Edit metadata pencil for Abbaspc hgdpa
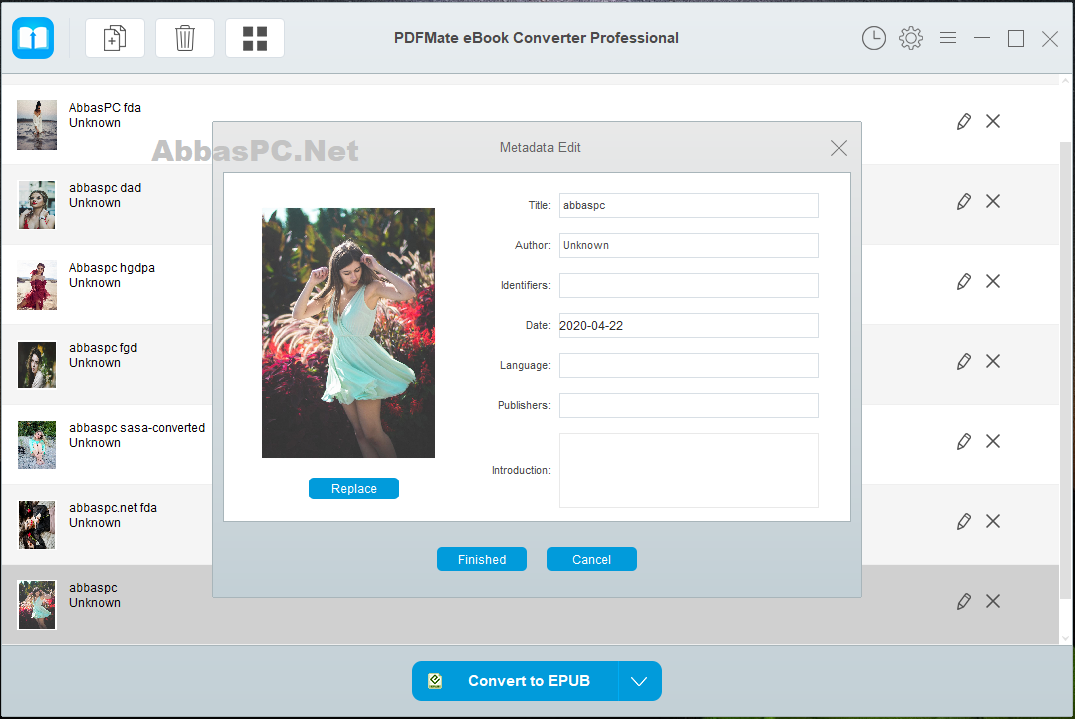Image resolution: width=1075 pixels, height=719 pixels. click(x=964, y=282)
